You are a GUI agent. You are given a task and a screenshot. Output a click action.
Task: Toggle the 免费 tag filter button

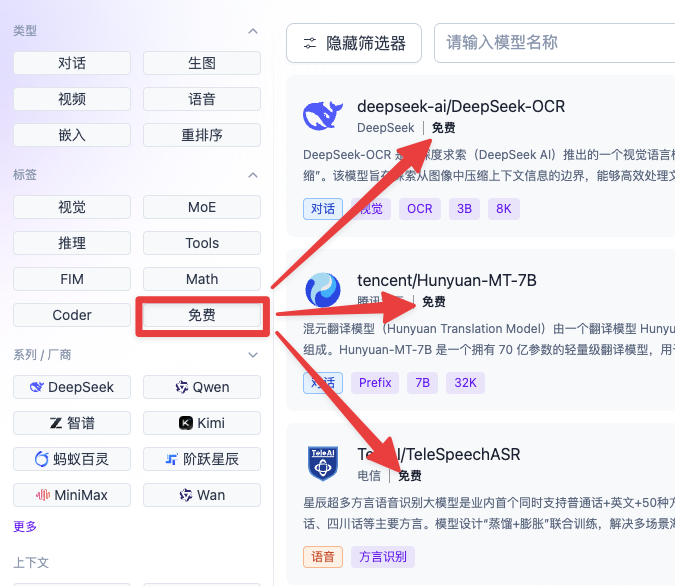point(202,315)
